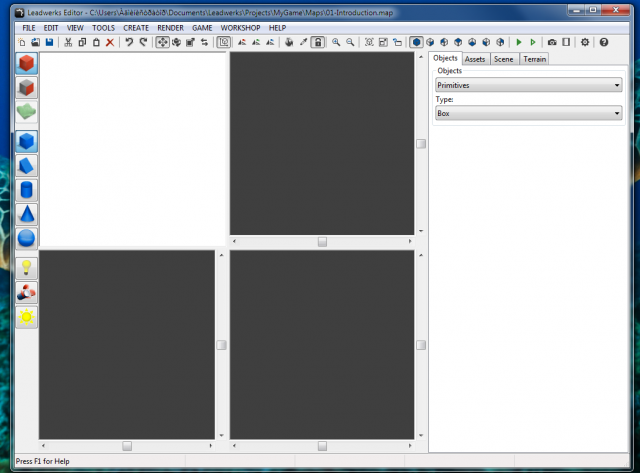
Task: Toggle the red box object mode button
Action: click(x=27, y=64)
